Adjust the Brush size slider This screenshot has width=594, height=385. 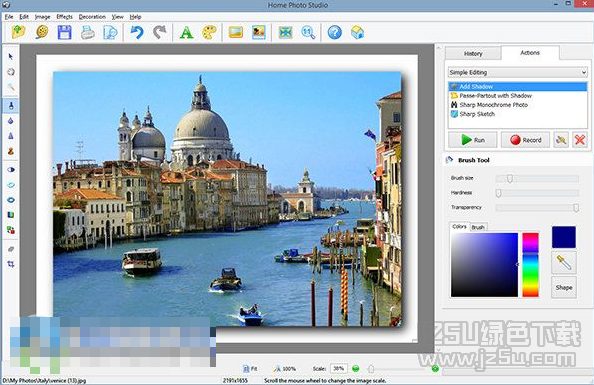coord(537,178)
